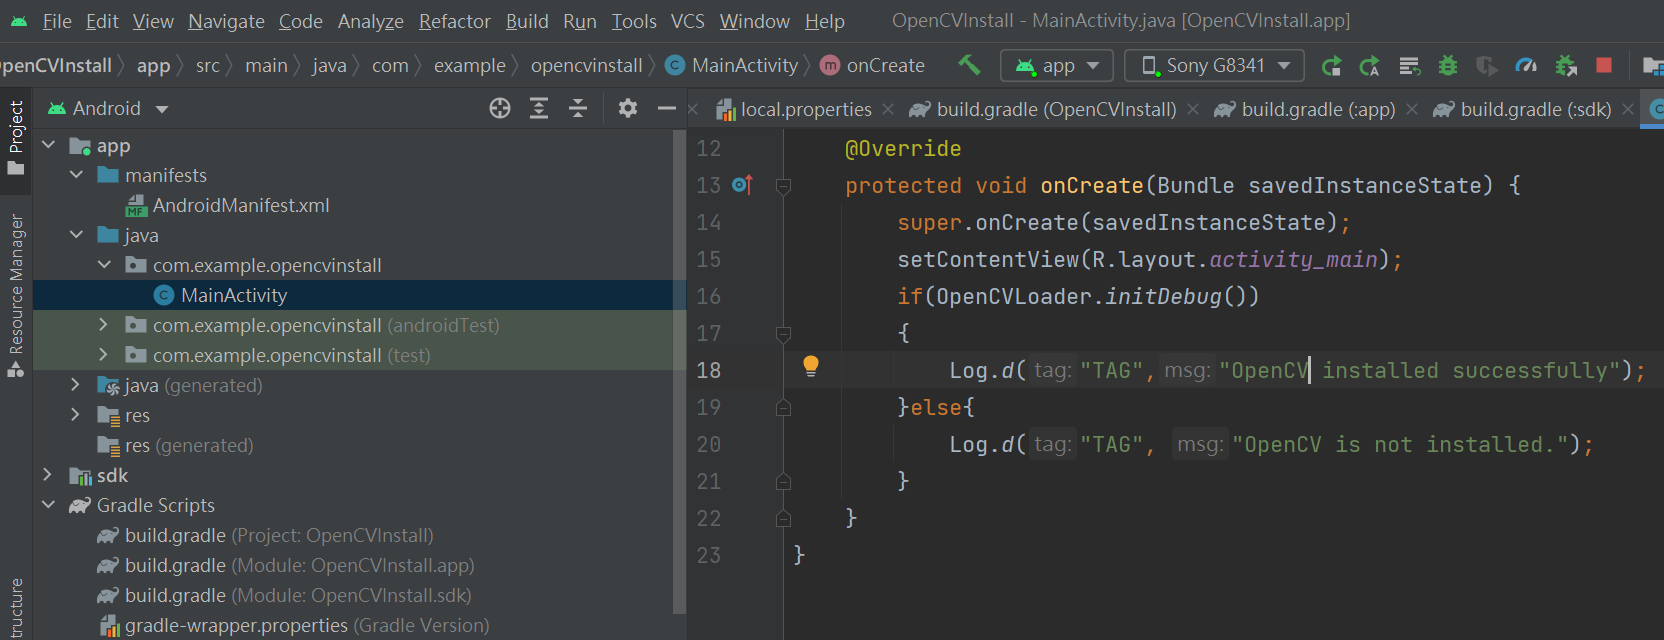This screenshot has height=640, width=1664.
Task: Open the Navigate menu
Action: point(226,21)
